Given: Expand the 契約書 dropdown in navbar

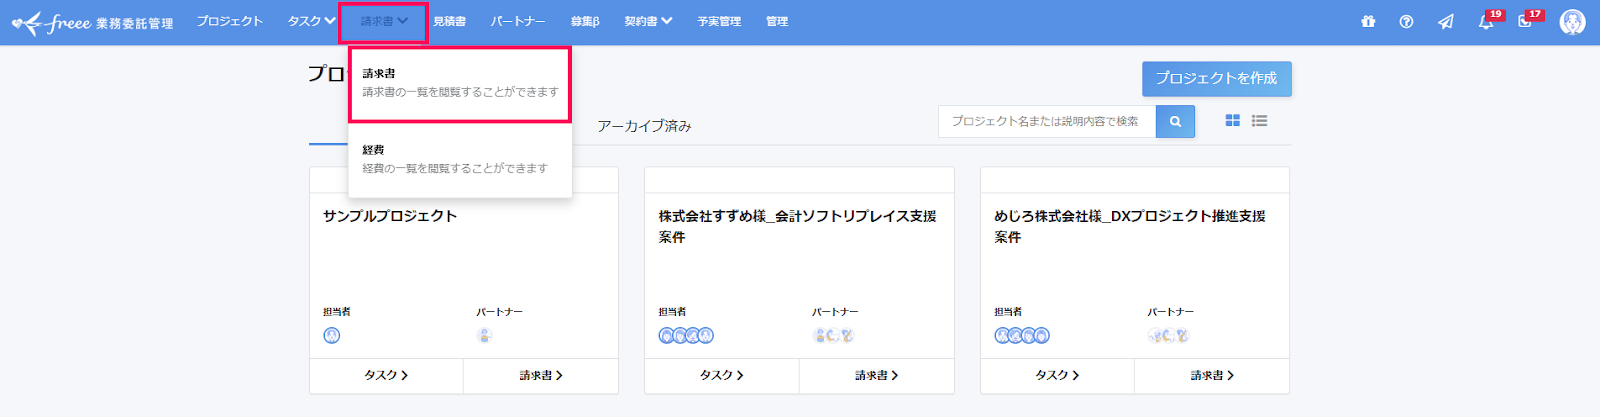Looking at the screenshot, I should [x=648, y=21].
